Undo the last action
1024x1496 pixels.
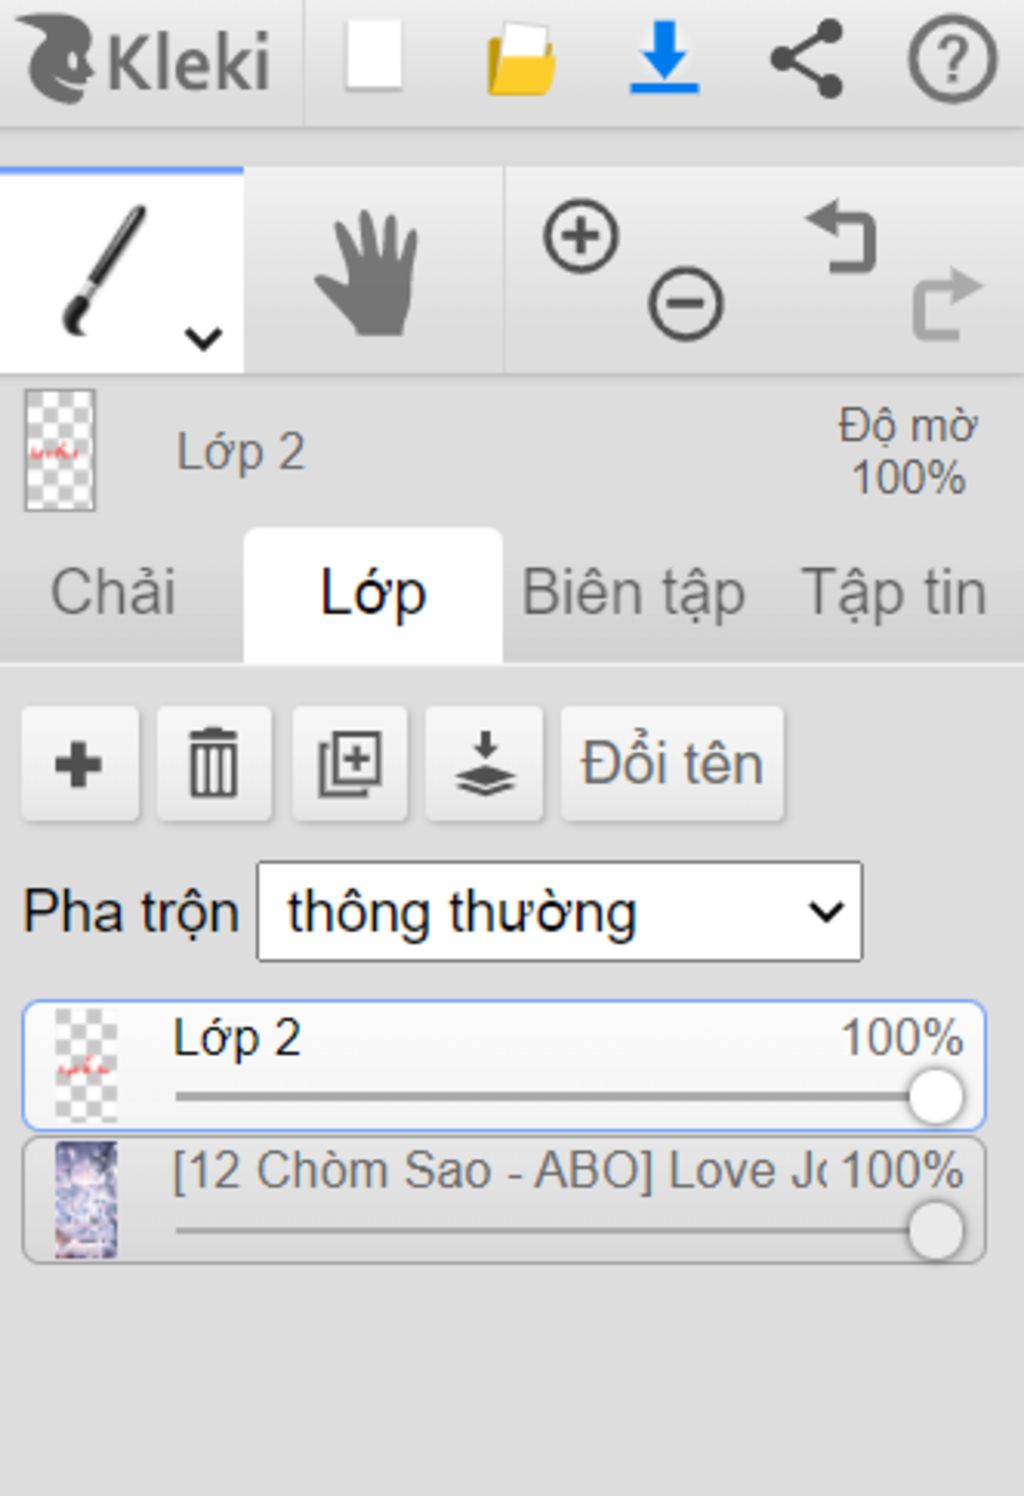coord(842,236)
